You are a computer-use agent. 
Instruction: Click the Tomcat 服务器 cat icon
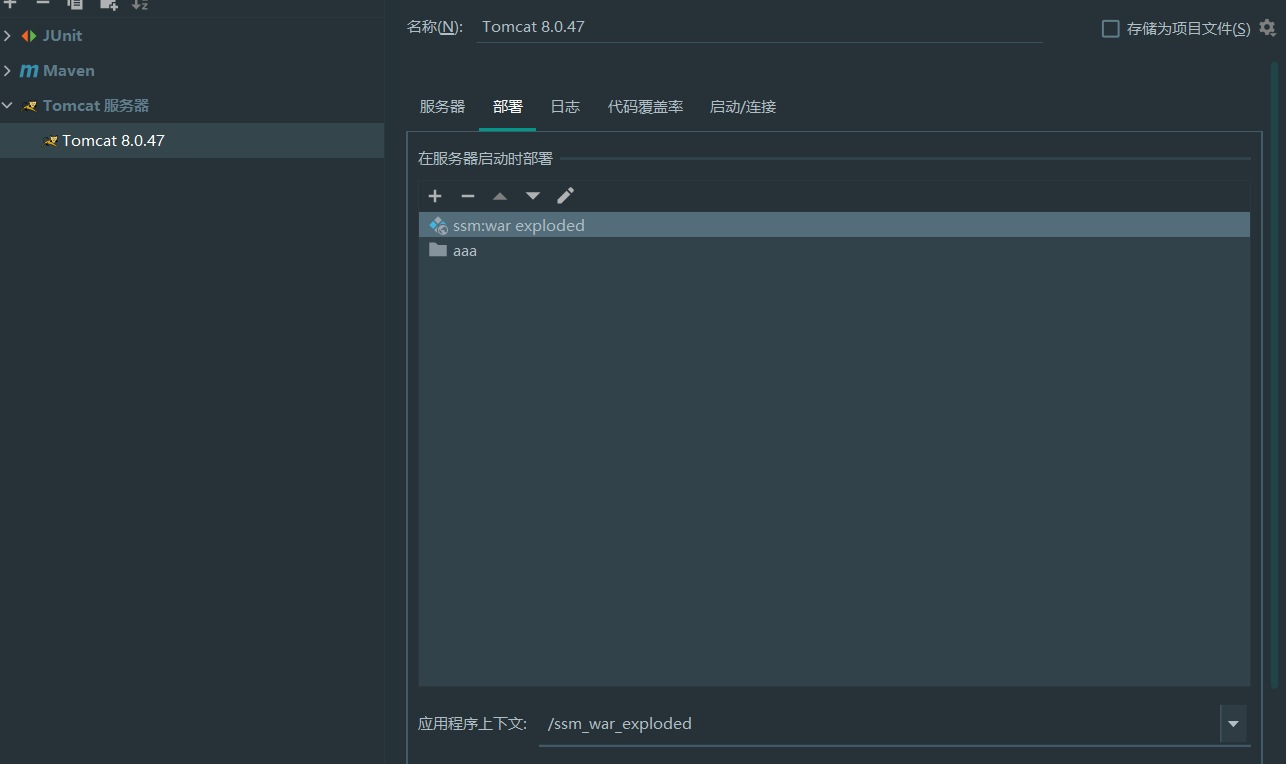pos(30,106)
